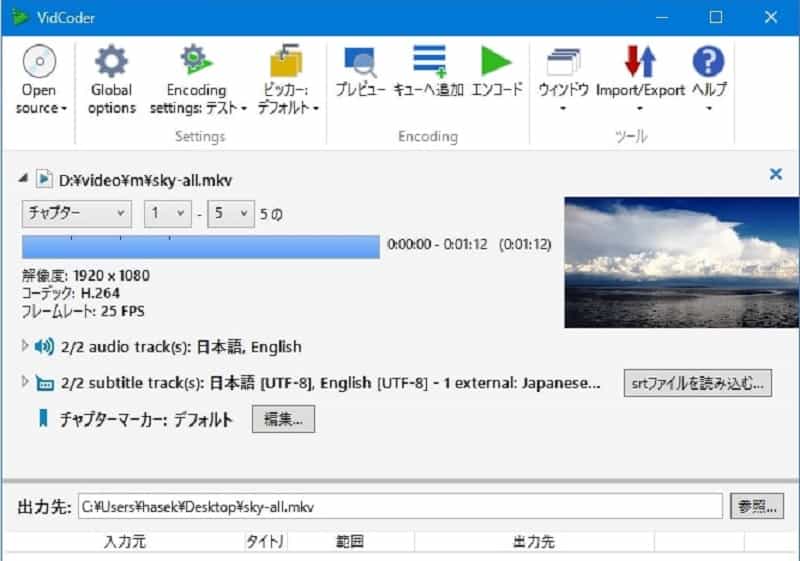This screenshot has width=800, height=561.
Task: Click the 出力先 column header in queue
Action: 534,541
